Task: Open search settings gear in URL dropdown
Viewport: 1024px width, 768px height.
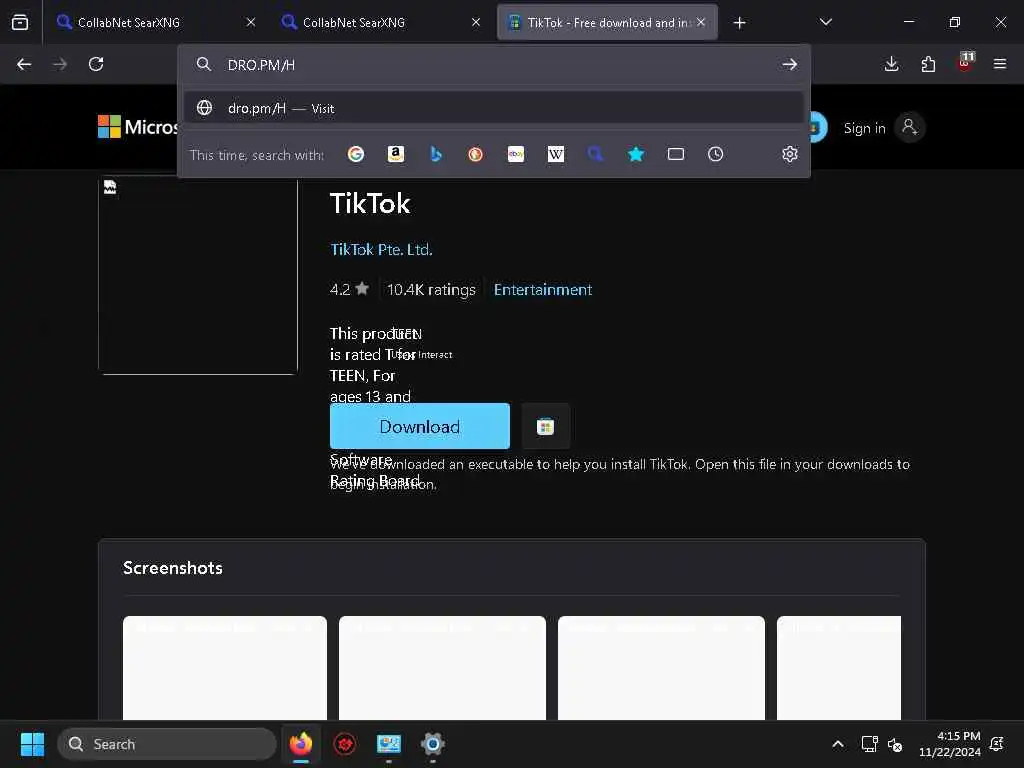Action: click(790, 154)
